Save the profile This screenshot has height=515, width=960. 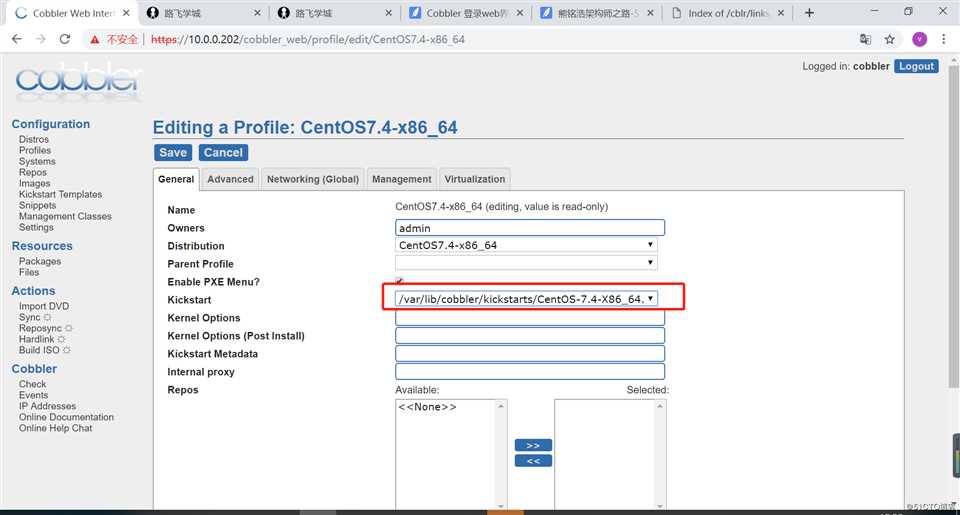(173, 152)
